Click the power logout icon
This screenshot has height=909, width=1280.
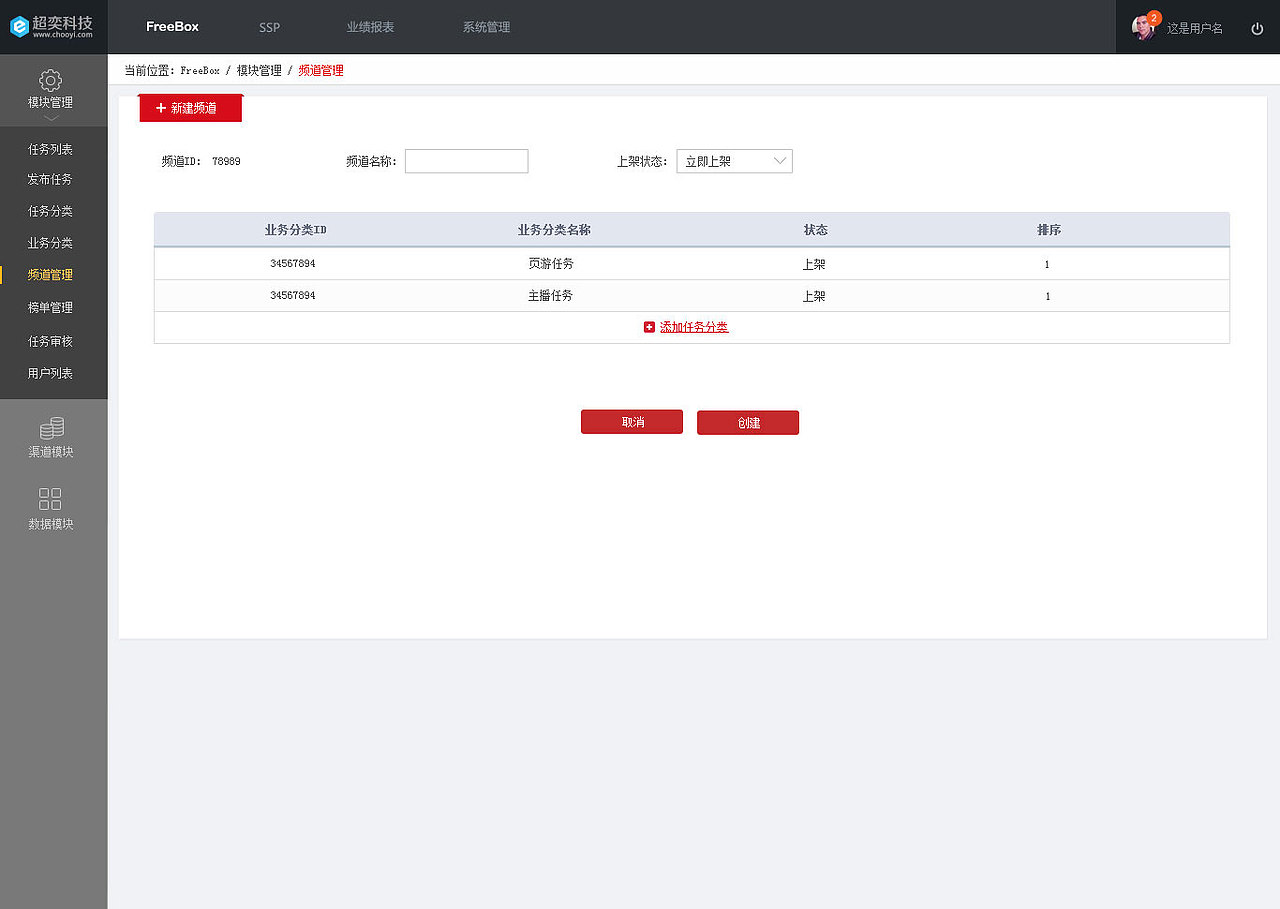click(x=1257, y=28)
